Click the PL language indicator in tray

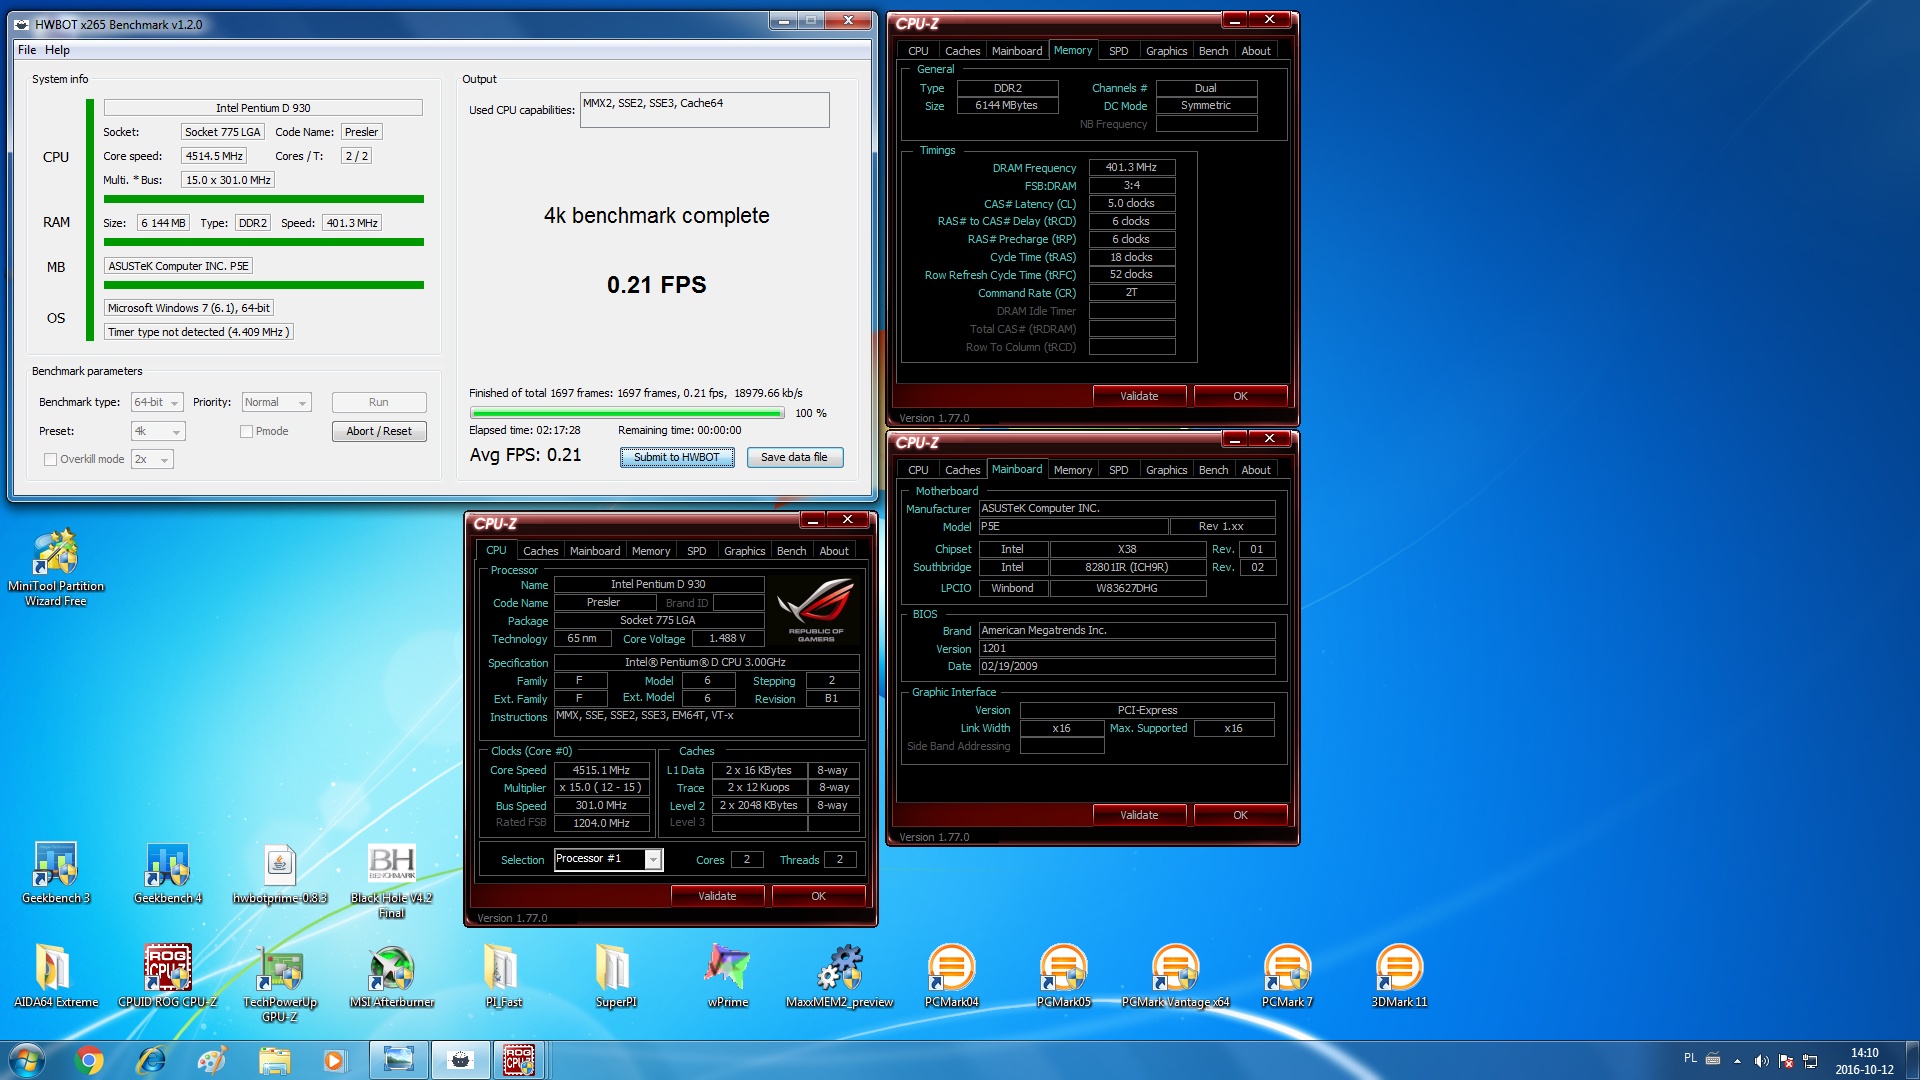coord(1690,1058)
